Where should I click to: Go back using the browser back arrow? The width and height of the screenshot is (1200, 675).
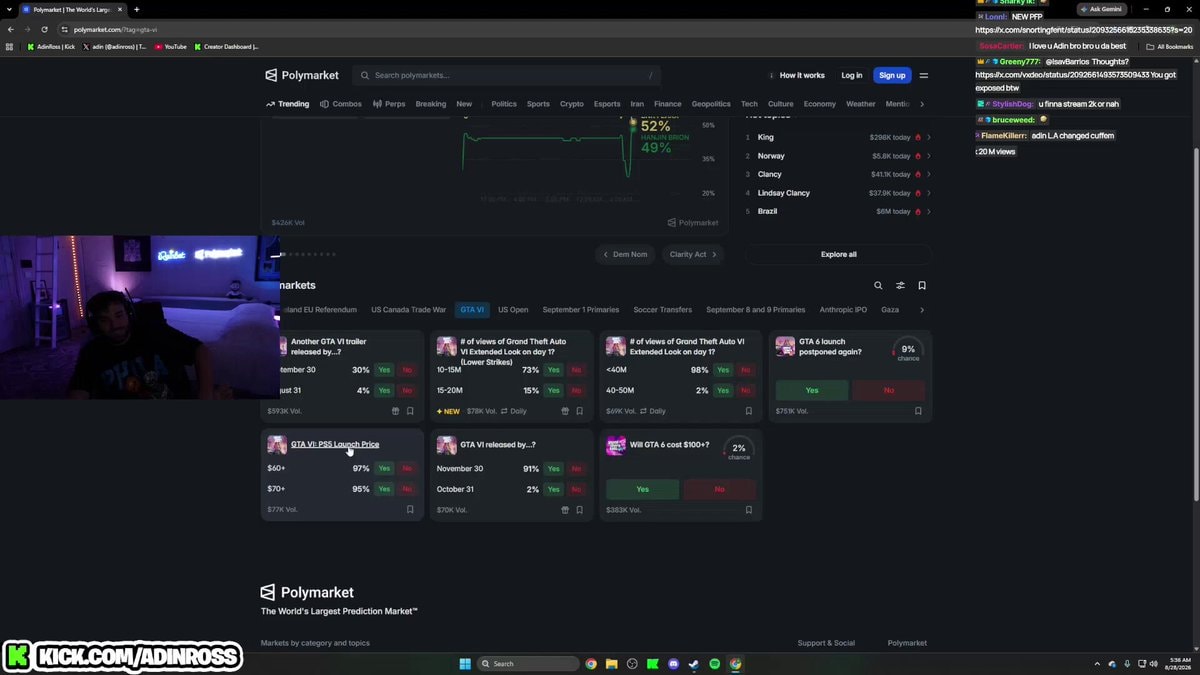tap(11, 29)
